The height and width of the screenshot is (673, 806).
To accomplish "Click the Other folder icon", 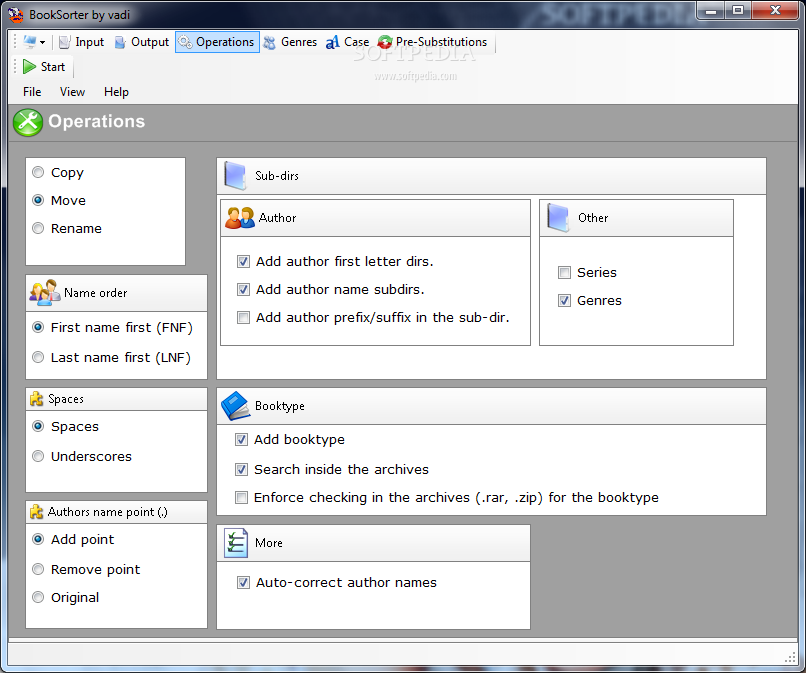I will pos(558,218).
